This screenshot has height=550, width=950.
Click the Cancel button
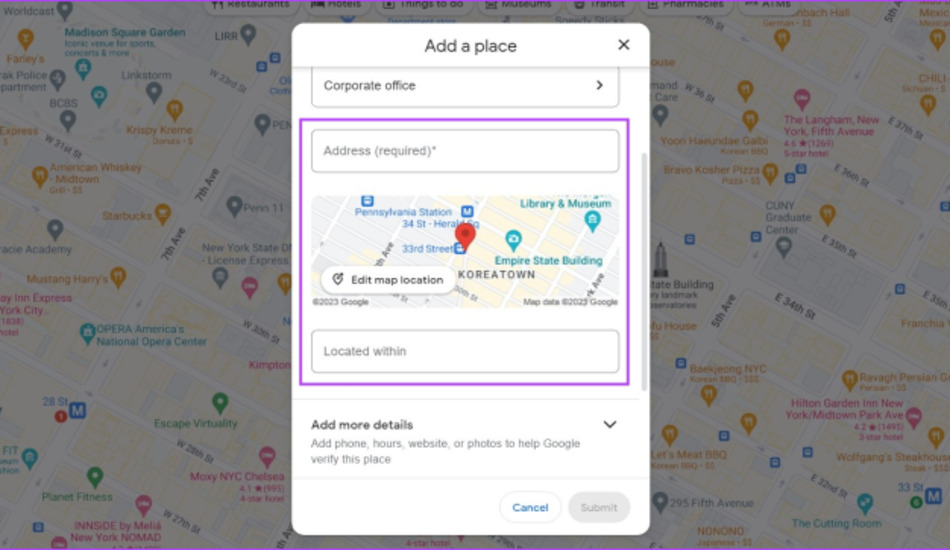(x=530, y=508)
